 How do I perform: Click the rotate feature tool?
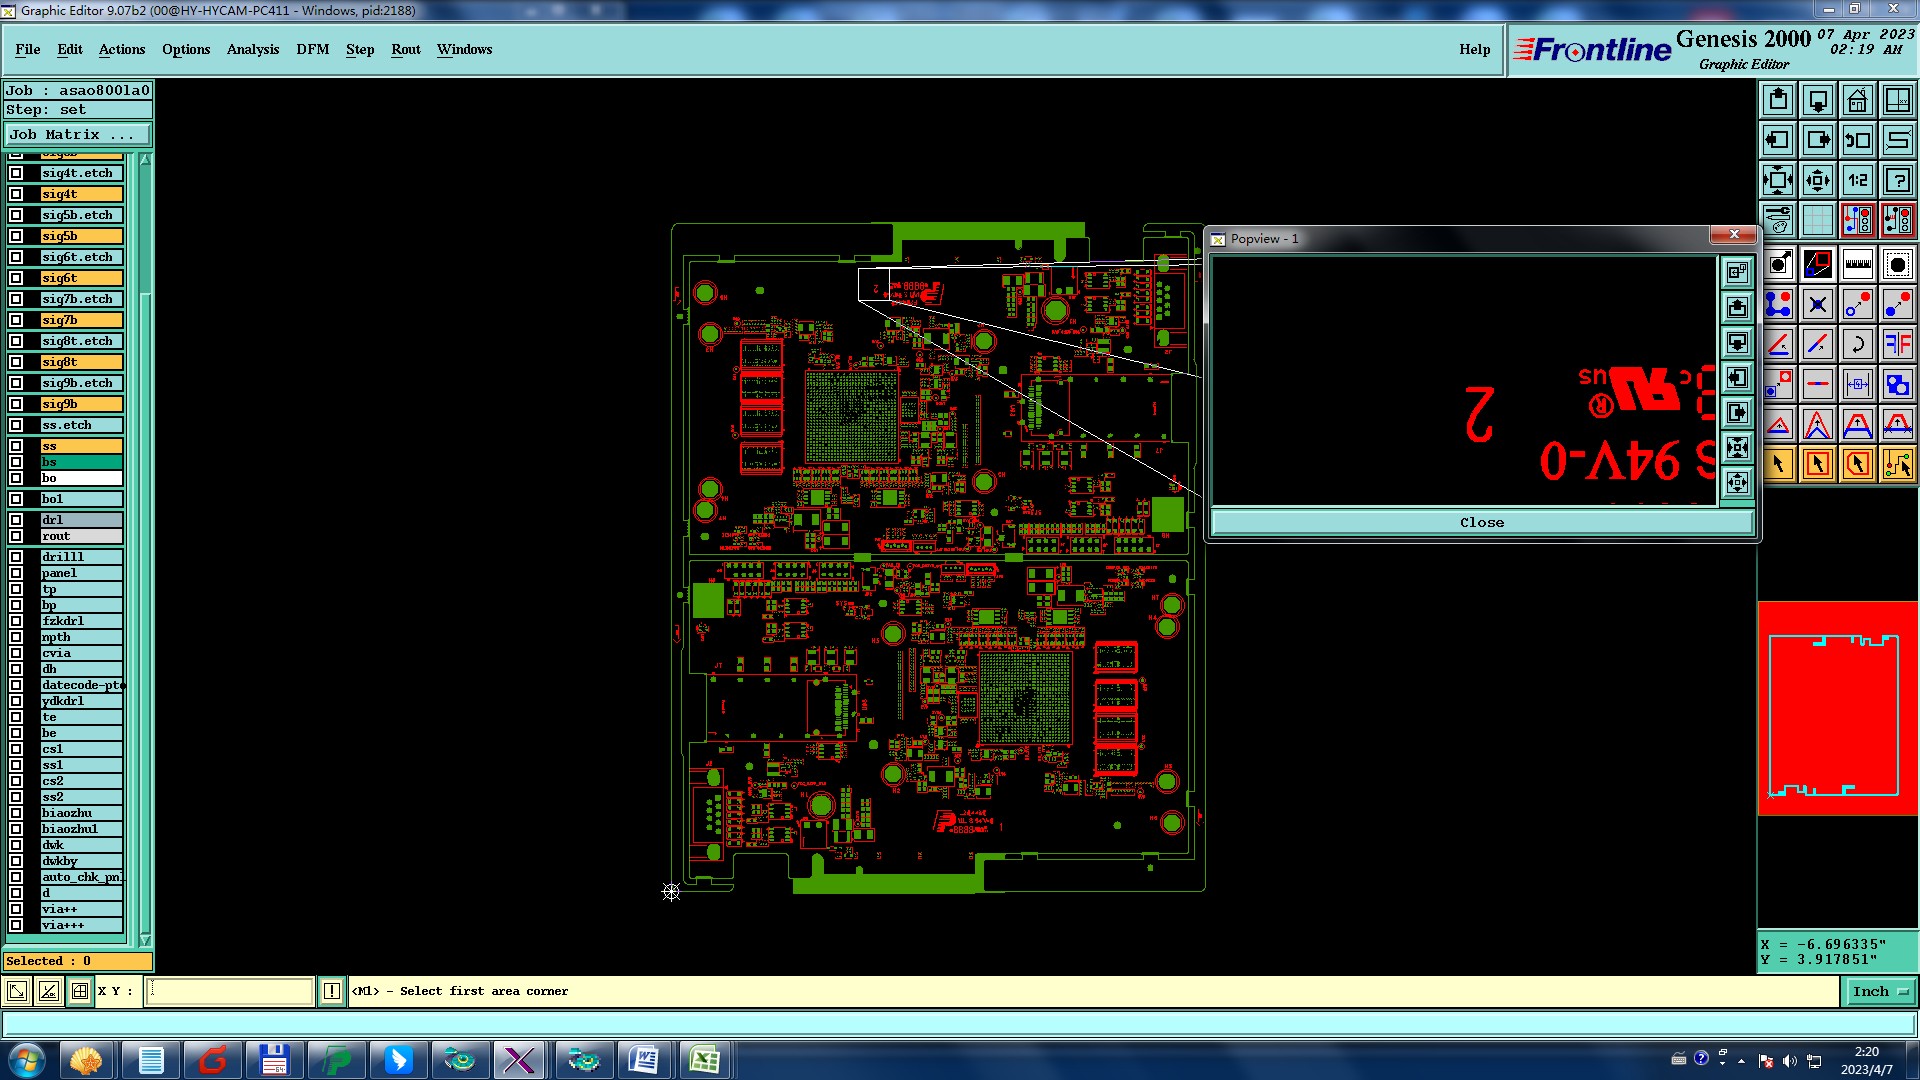tap(1857, 344)
